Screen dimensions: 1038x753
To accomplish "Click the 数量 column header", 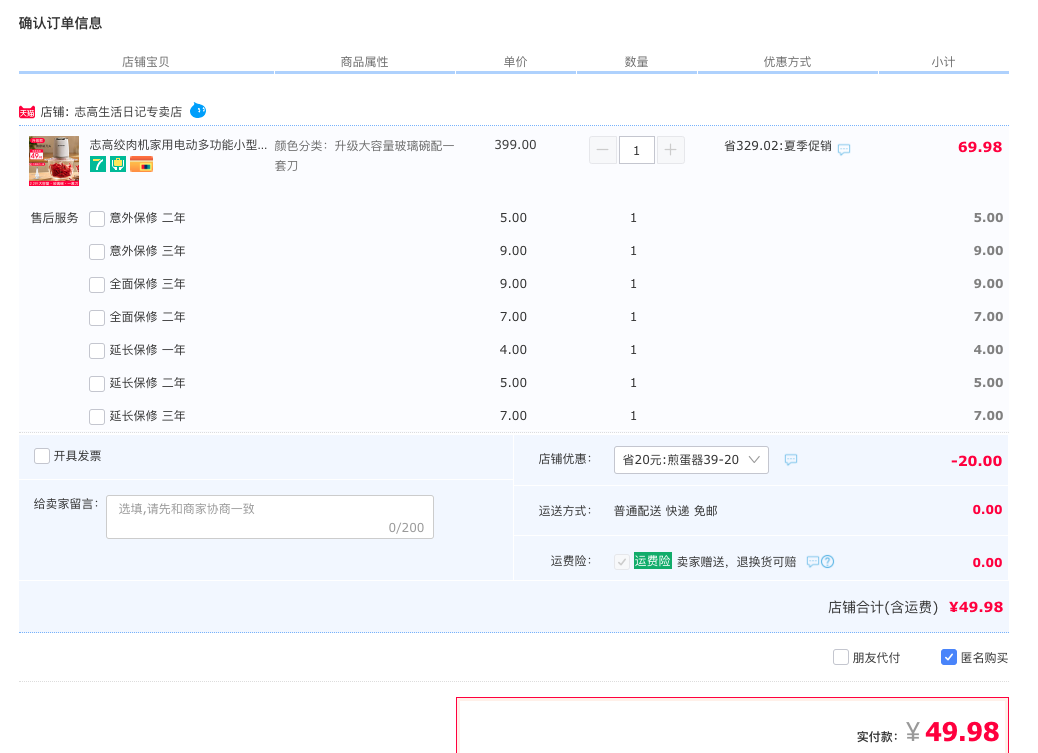I will [636, 62].
